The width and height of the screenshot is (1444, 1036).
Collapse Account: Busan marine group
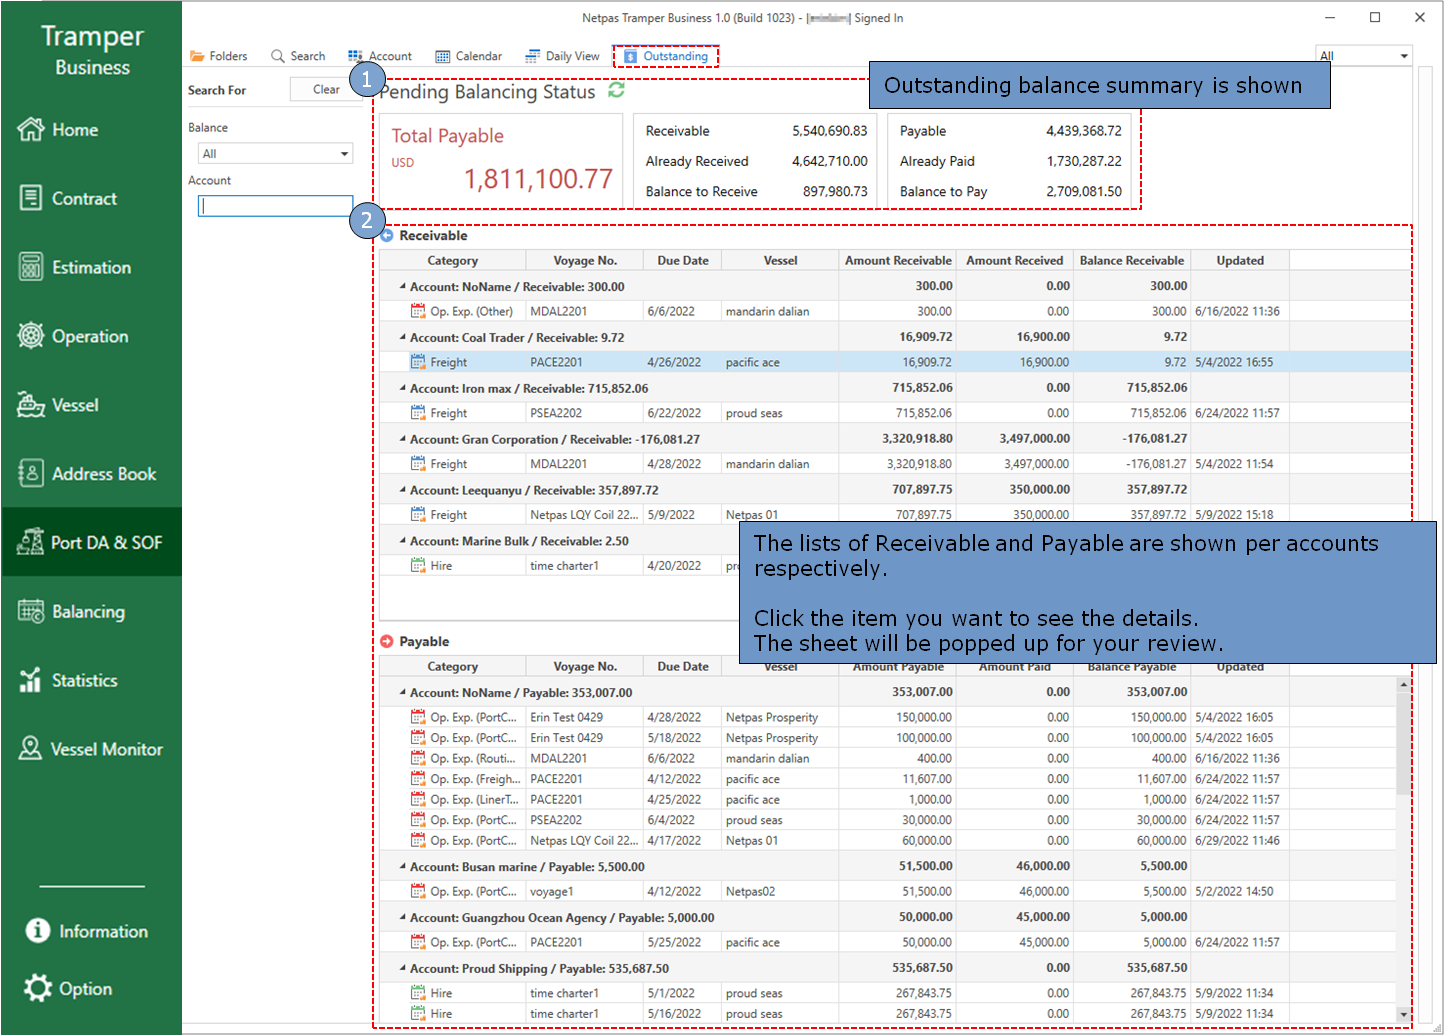pyautogui.click(x=402, y=867)
